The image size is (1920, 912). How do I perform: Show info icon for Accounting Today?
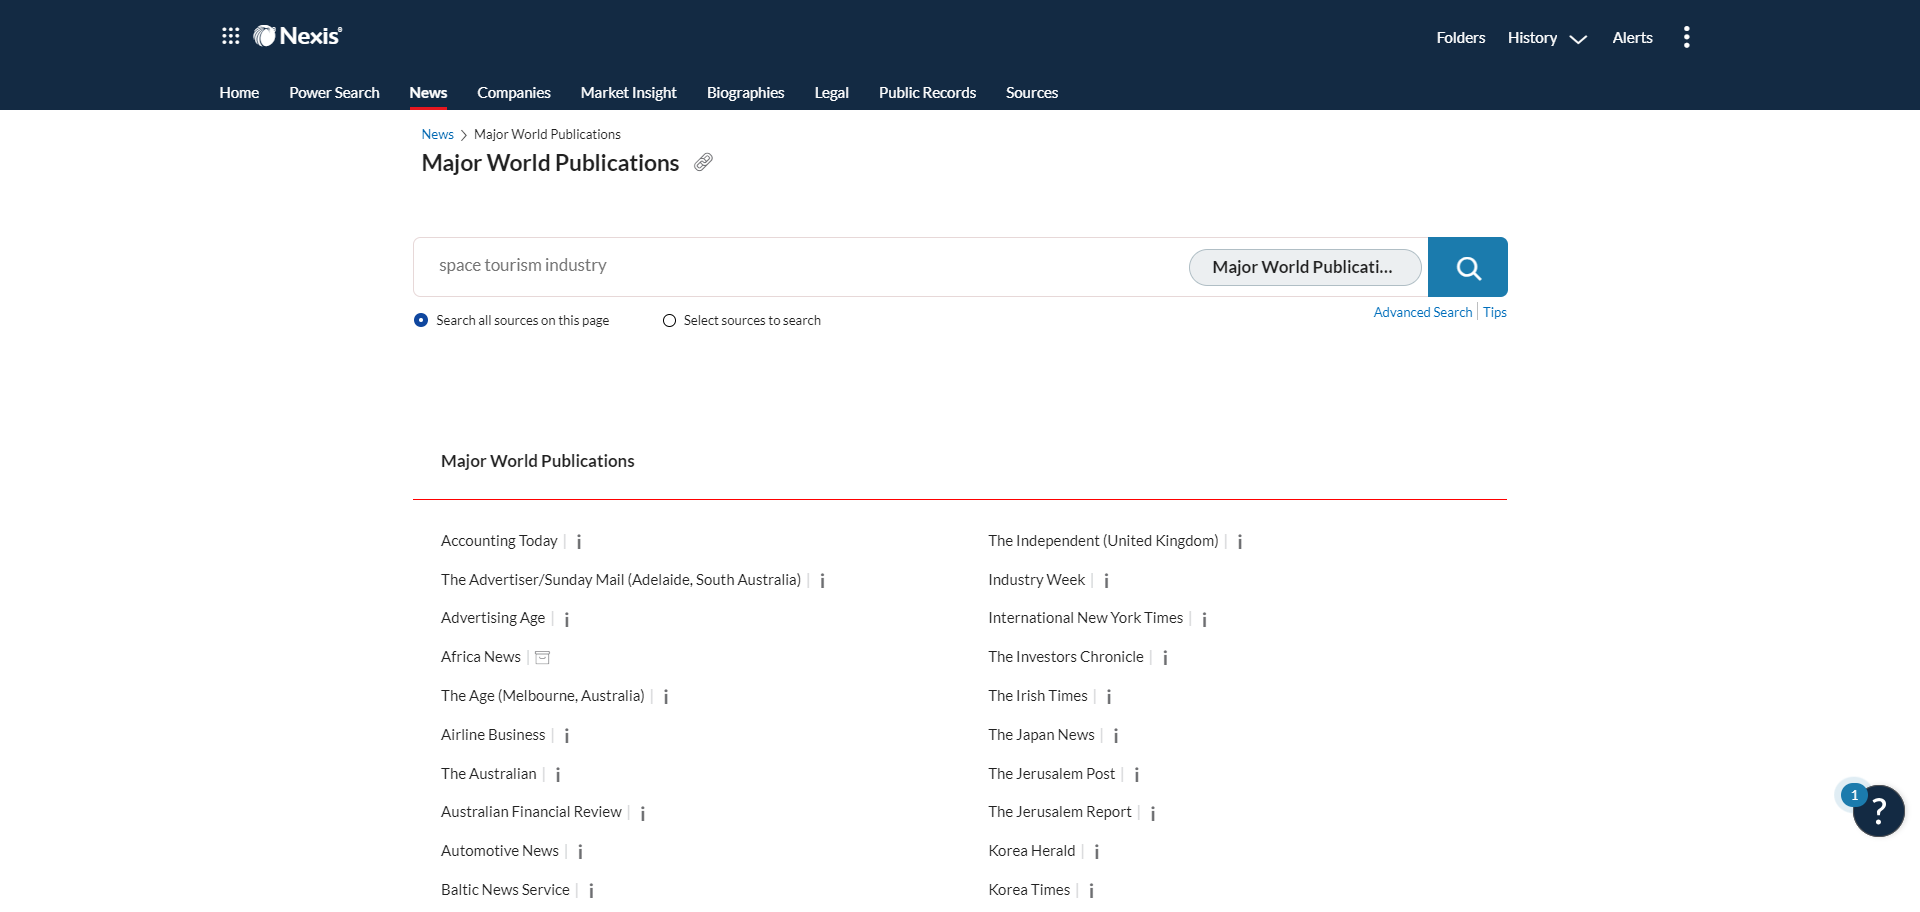tap(579, 542)
